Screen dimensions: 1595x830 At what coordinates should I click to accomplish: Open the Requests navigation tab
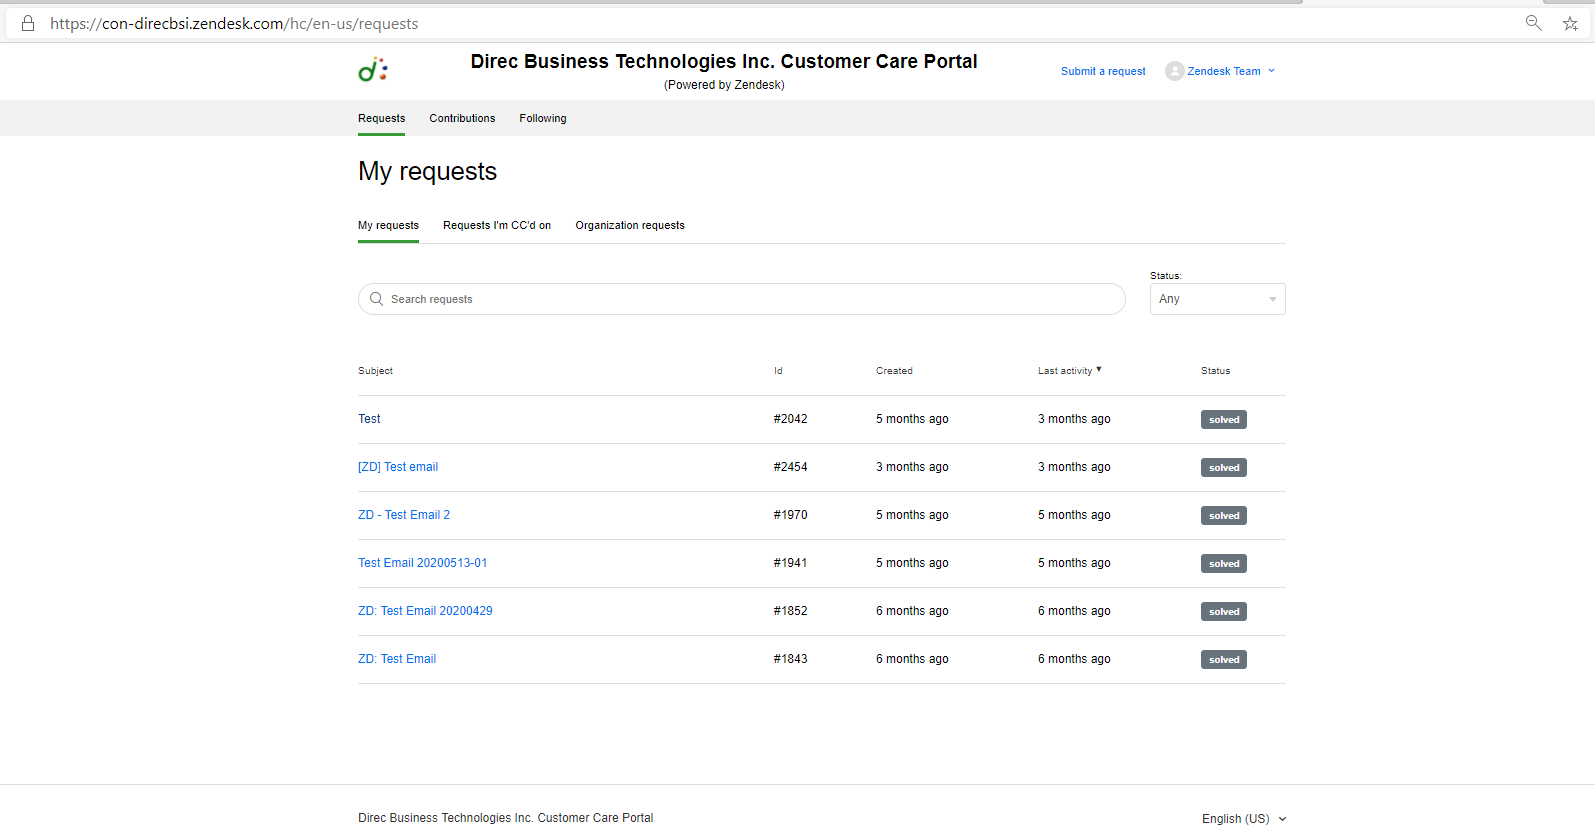(382, 118)
